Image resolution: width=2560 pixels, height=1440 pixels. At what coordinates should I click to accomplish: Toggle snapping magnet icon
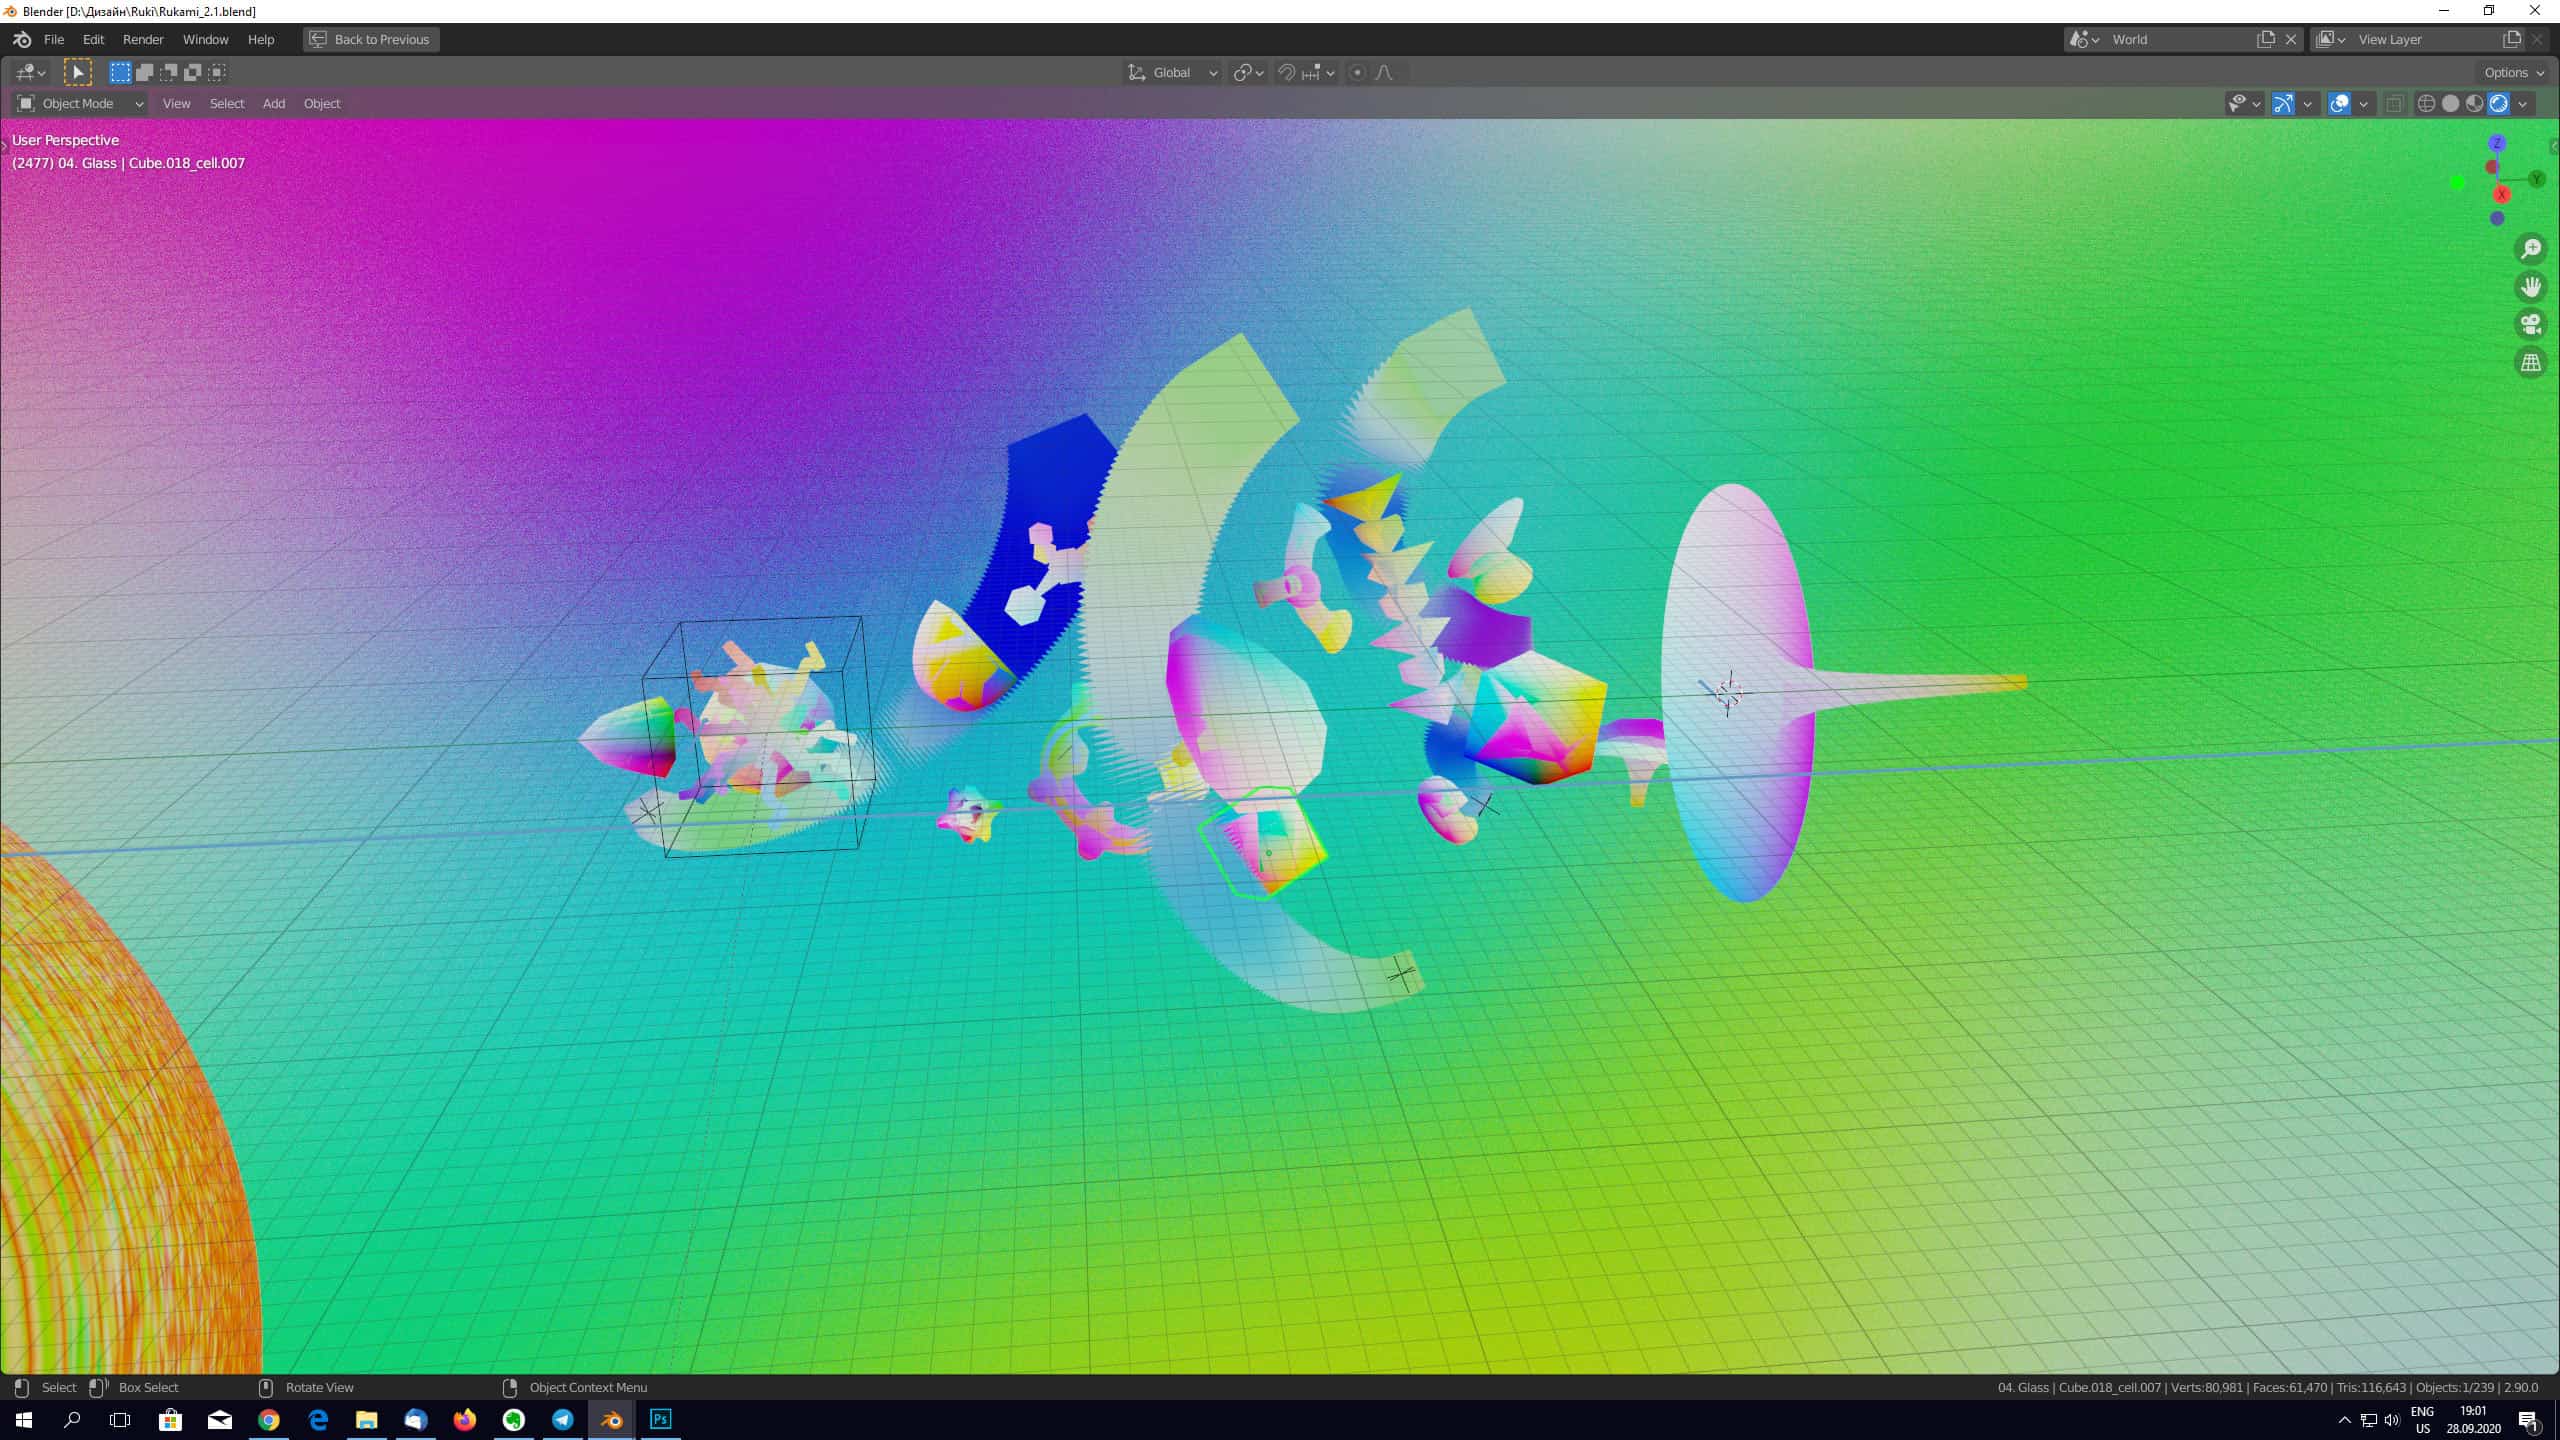1287,72
